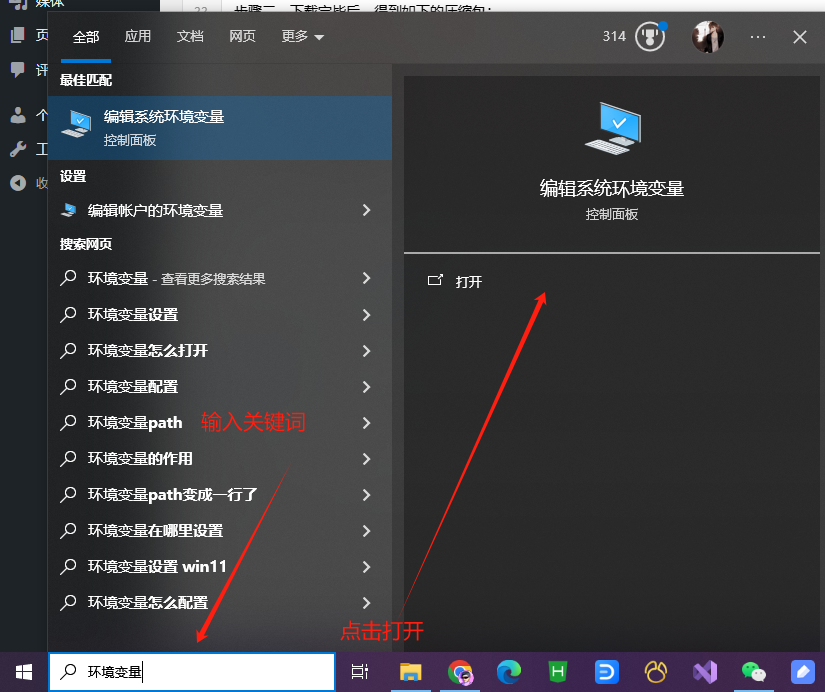
Task: Open the three-dot options menu
Action: point(758,37)
